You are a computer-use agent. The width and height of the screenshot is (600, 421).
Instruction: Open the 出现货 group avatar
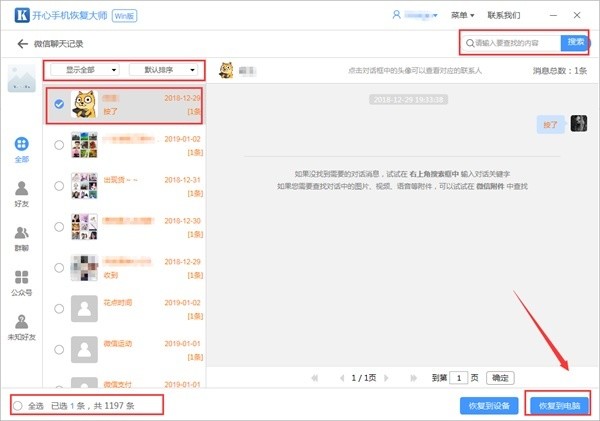pyautogui.click(x=84, y=186)
